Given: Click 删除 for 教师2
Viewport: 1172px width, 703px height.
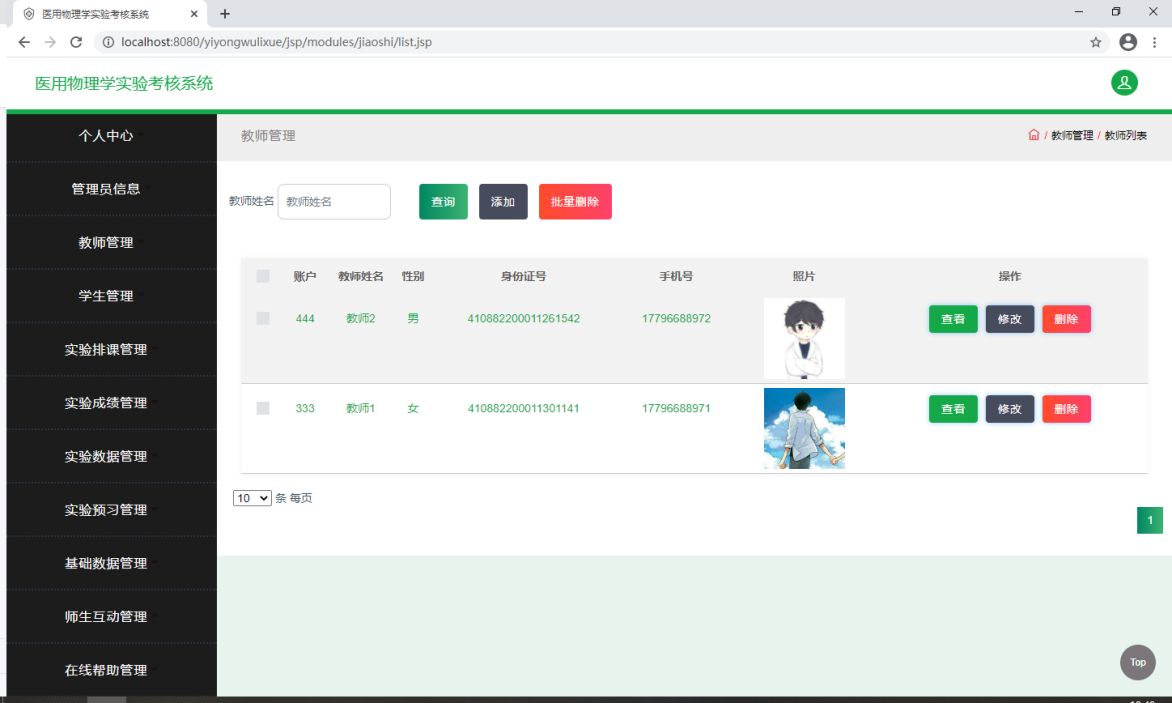Looking at the screenshot, I should 1067,319.
